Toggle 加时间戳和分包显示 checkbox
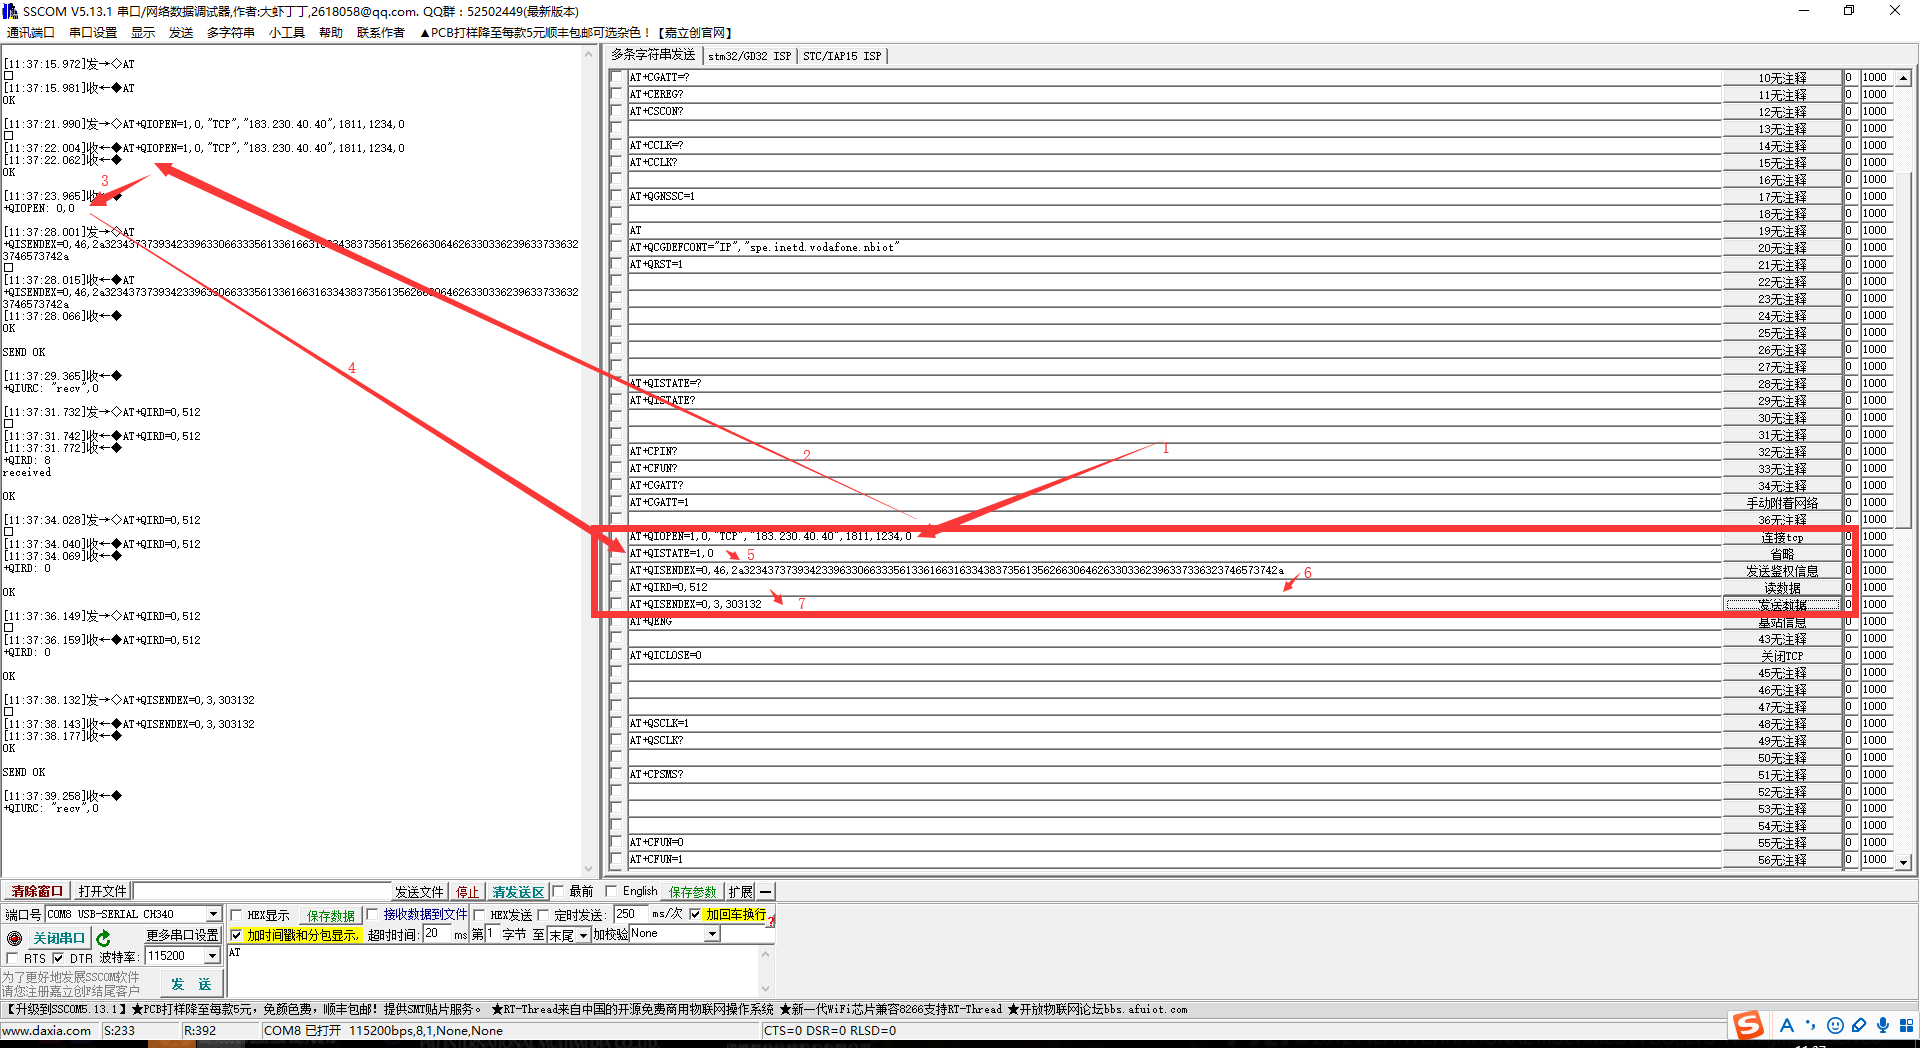Image resolution: width=1920 pixels, height=1048 pixels. pyautogui.click(x=236, y=935)
